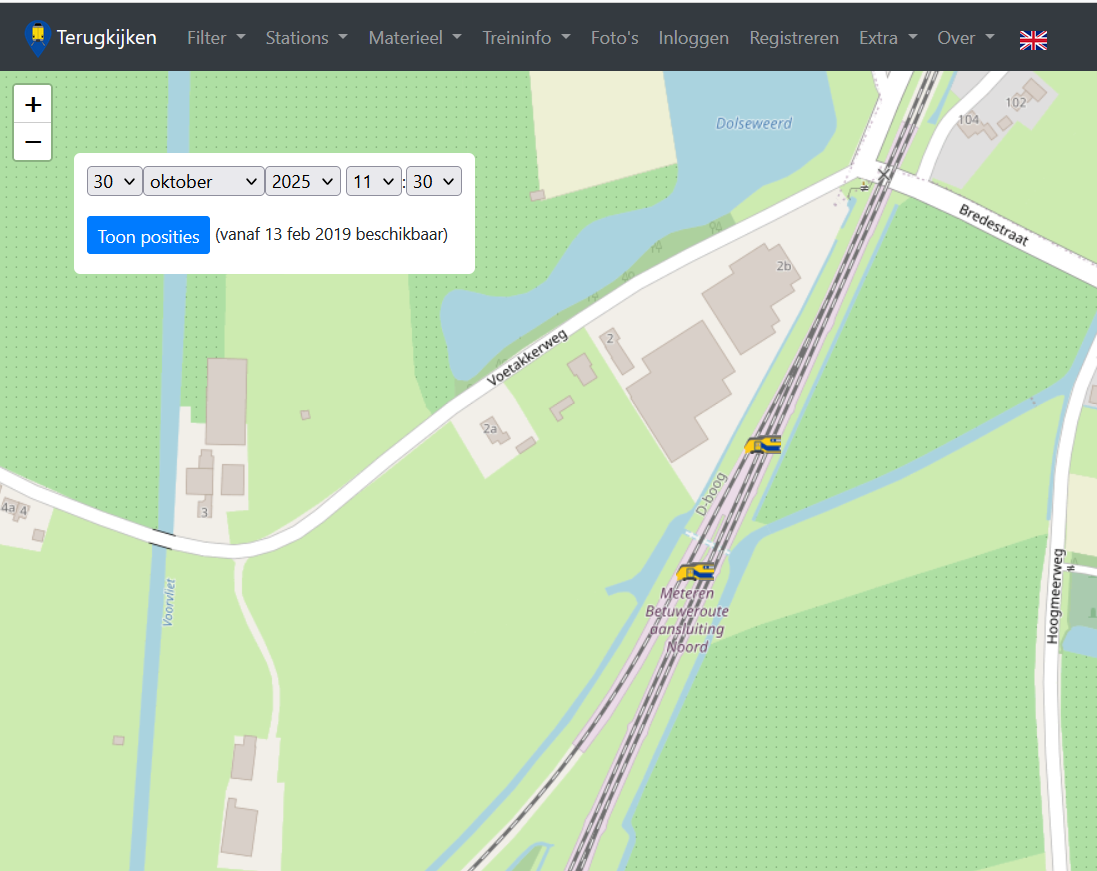Open the minutes dropdown showing 30
1097x871 pixels.
(434, 182)
